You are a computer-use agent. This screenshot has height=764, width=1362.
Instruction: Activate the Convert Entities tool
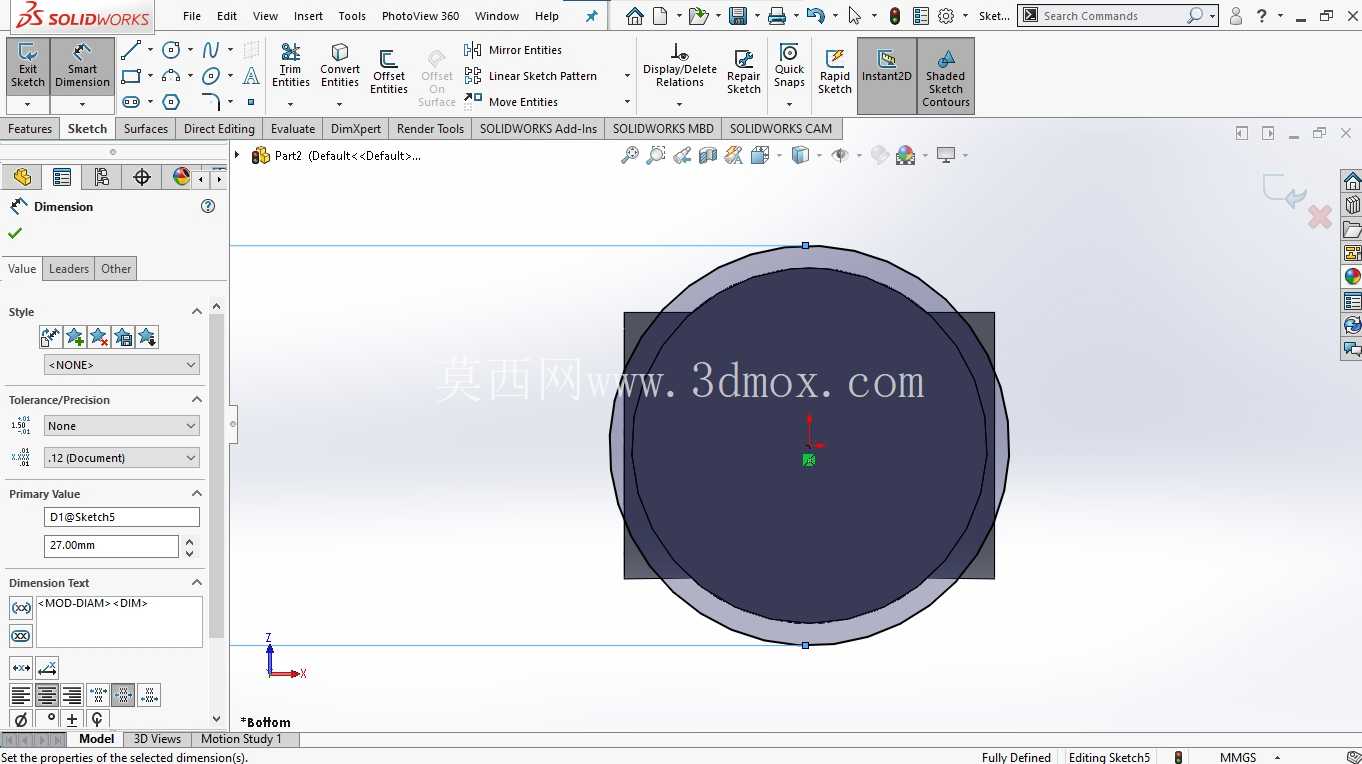(x=340, y=67)
